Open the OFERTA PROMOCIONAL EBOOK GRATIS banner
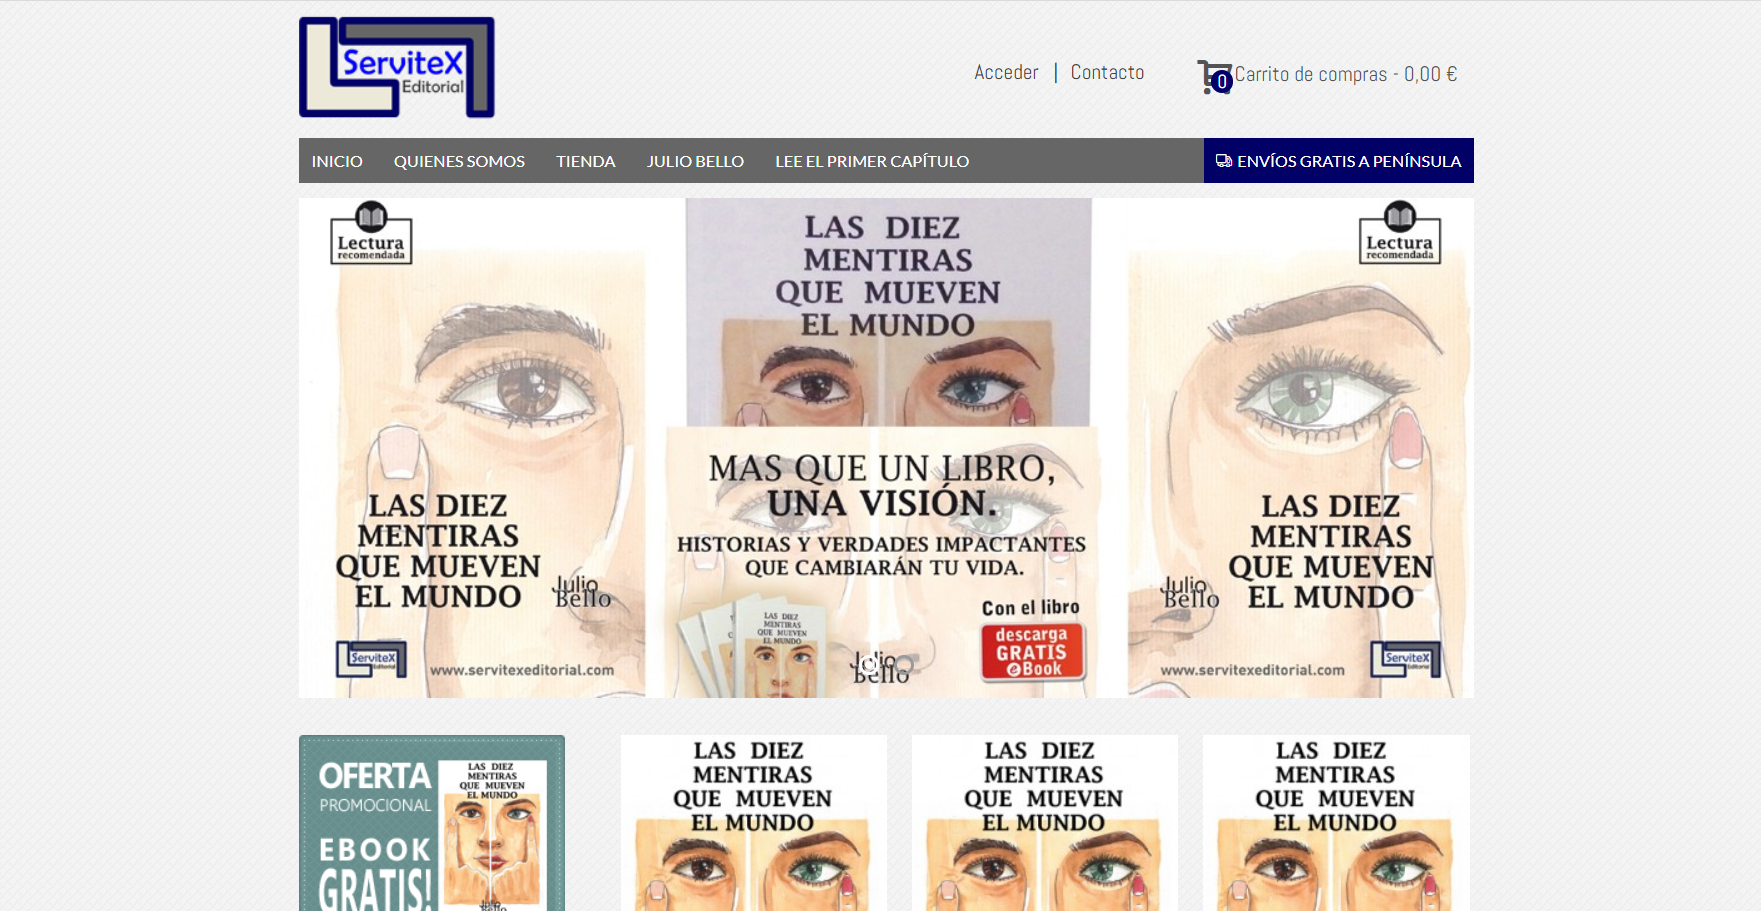The image size is (1761, 911). [432, 823]
